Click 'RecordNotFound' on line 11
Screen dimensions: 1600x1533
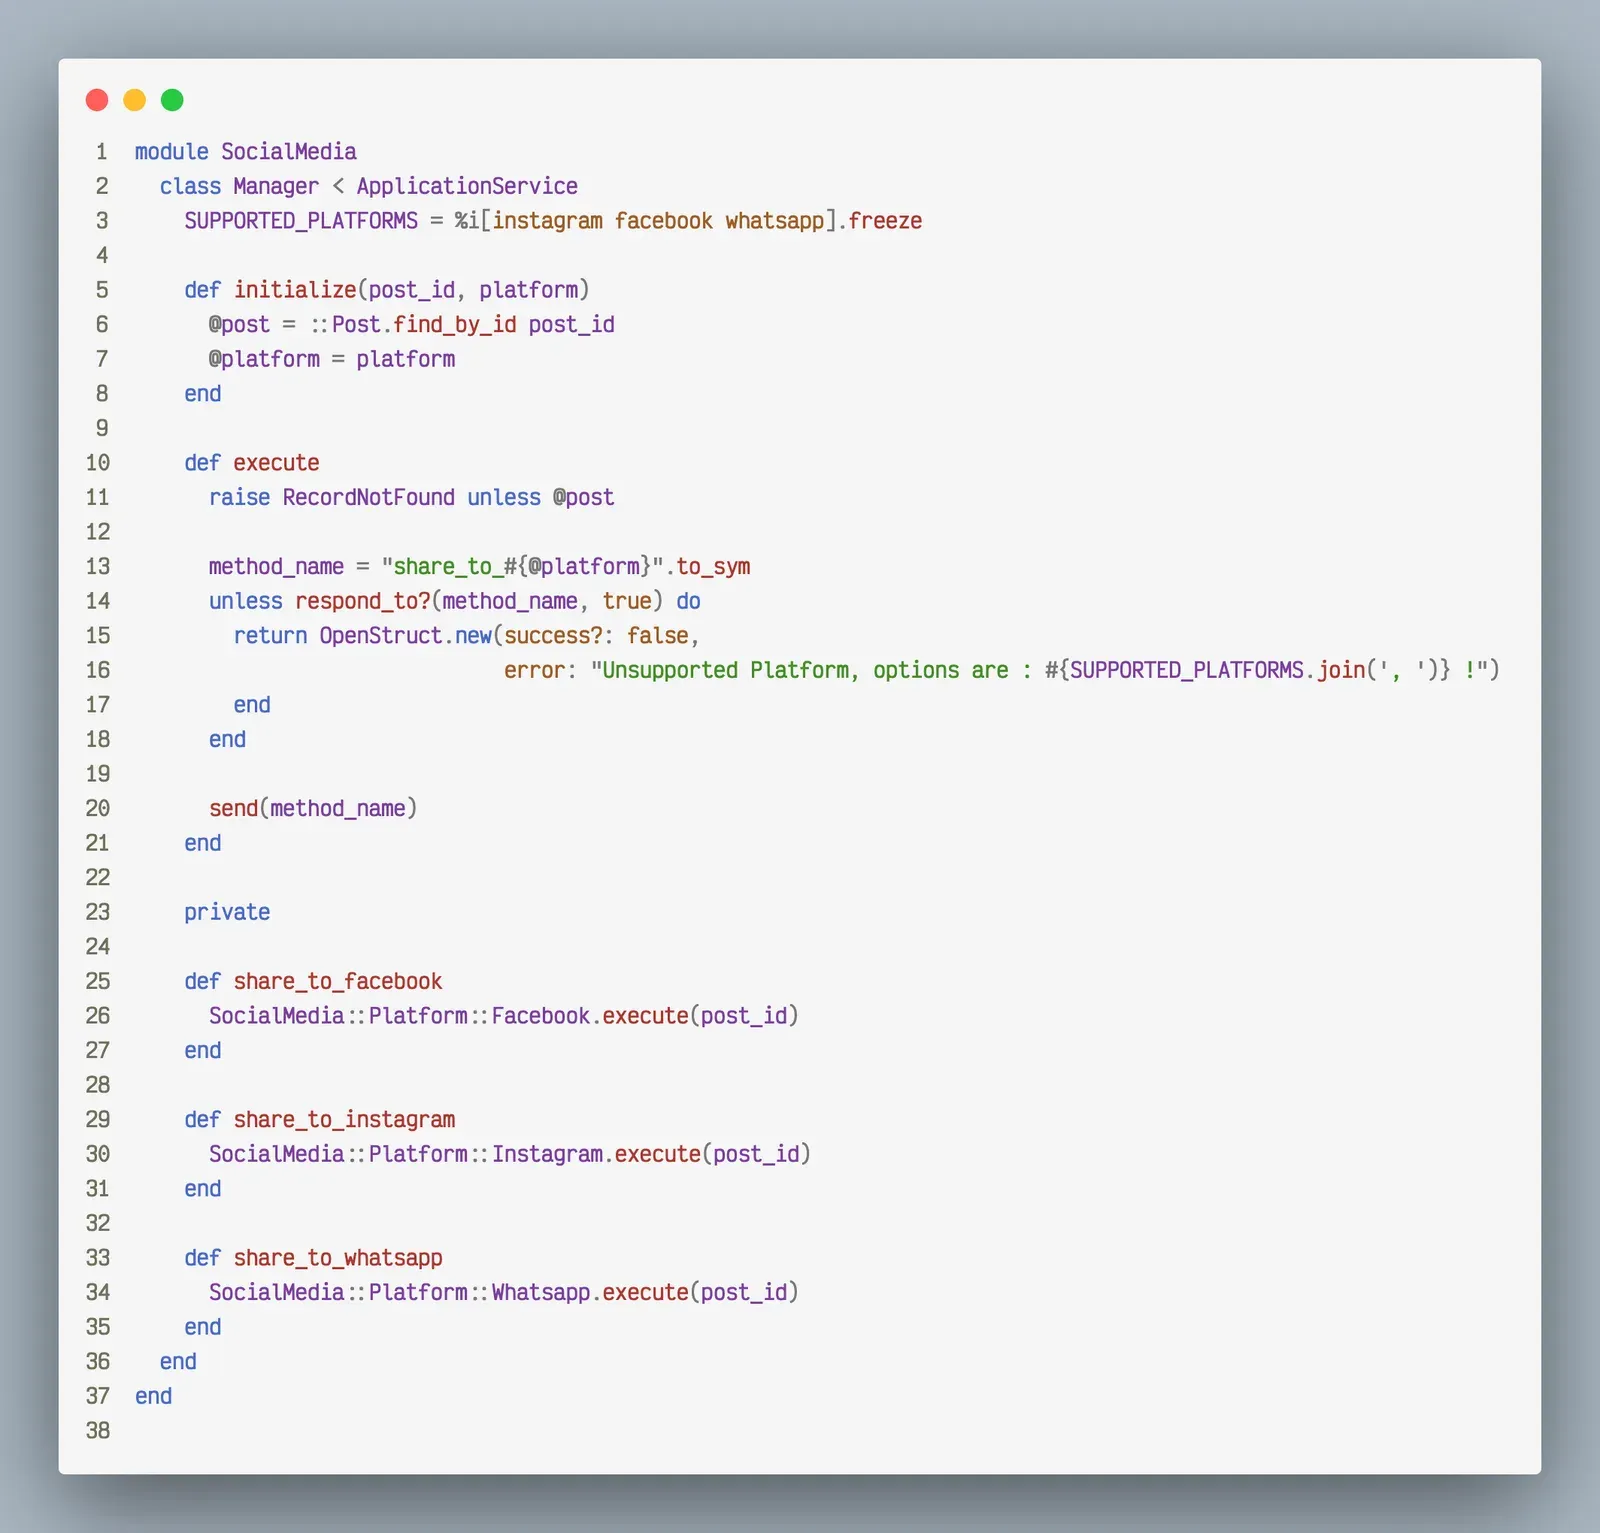click(369, 498)
